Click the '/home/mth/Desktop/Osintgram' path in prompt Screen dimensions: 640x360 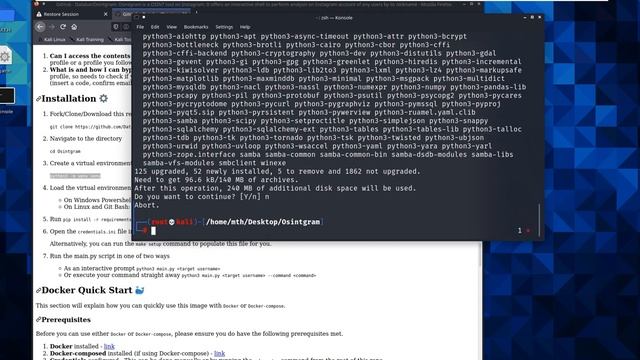pyautogui.click(x=263, y=222)
